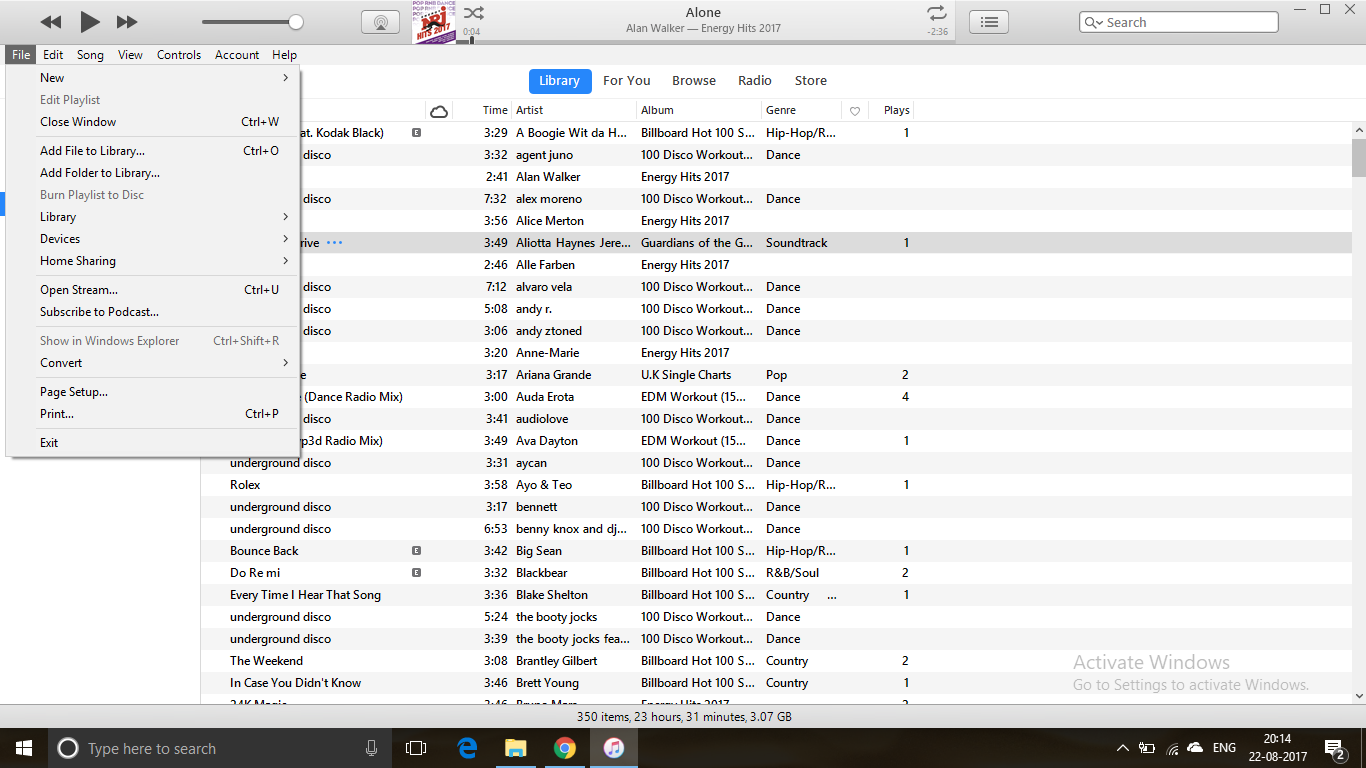This screenshot has width=1366, height=768.
Task: Exit iTunes via the File menu
Action: pyautogui.click(x=153, y=443)
